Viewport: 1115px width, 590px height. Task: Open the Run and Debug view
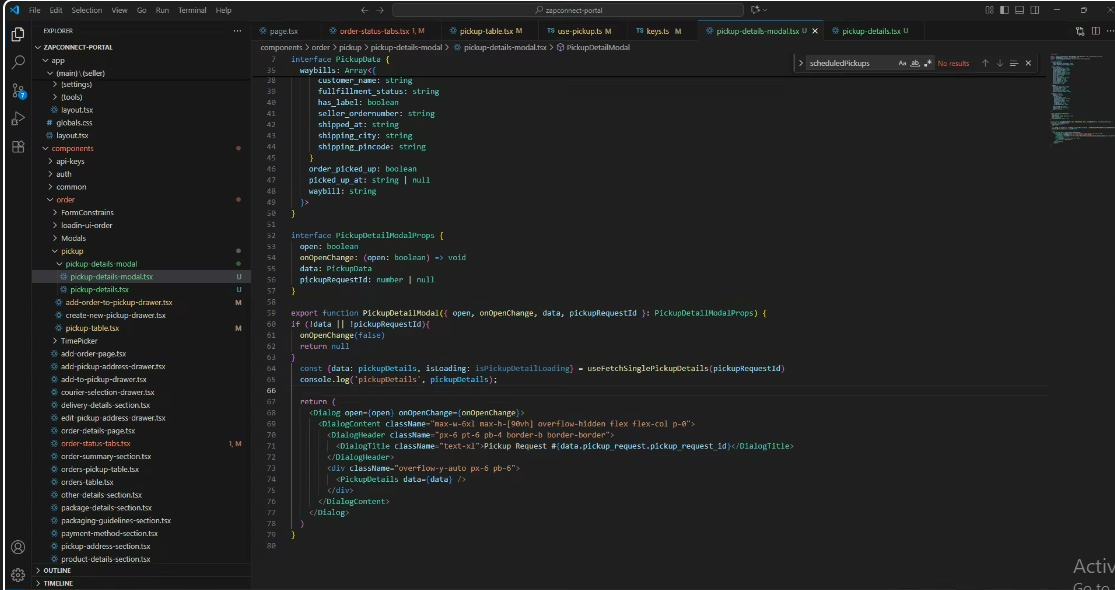[17, 119]
